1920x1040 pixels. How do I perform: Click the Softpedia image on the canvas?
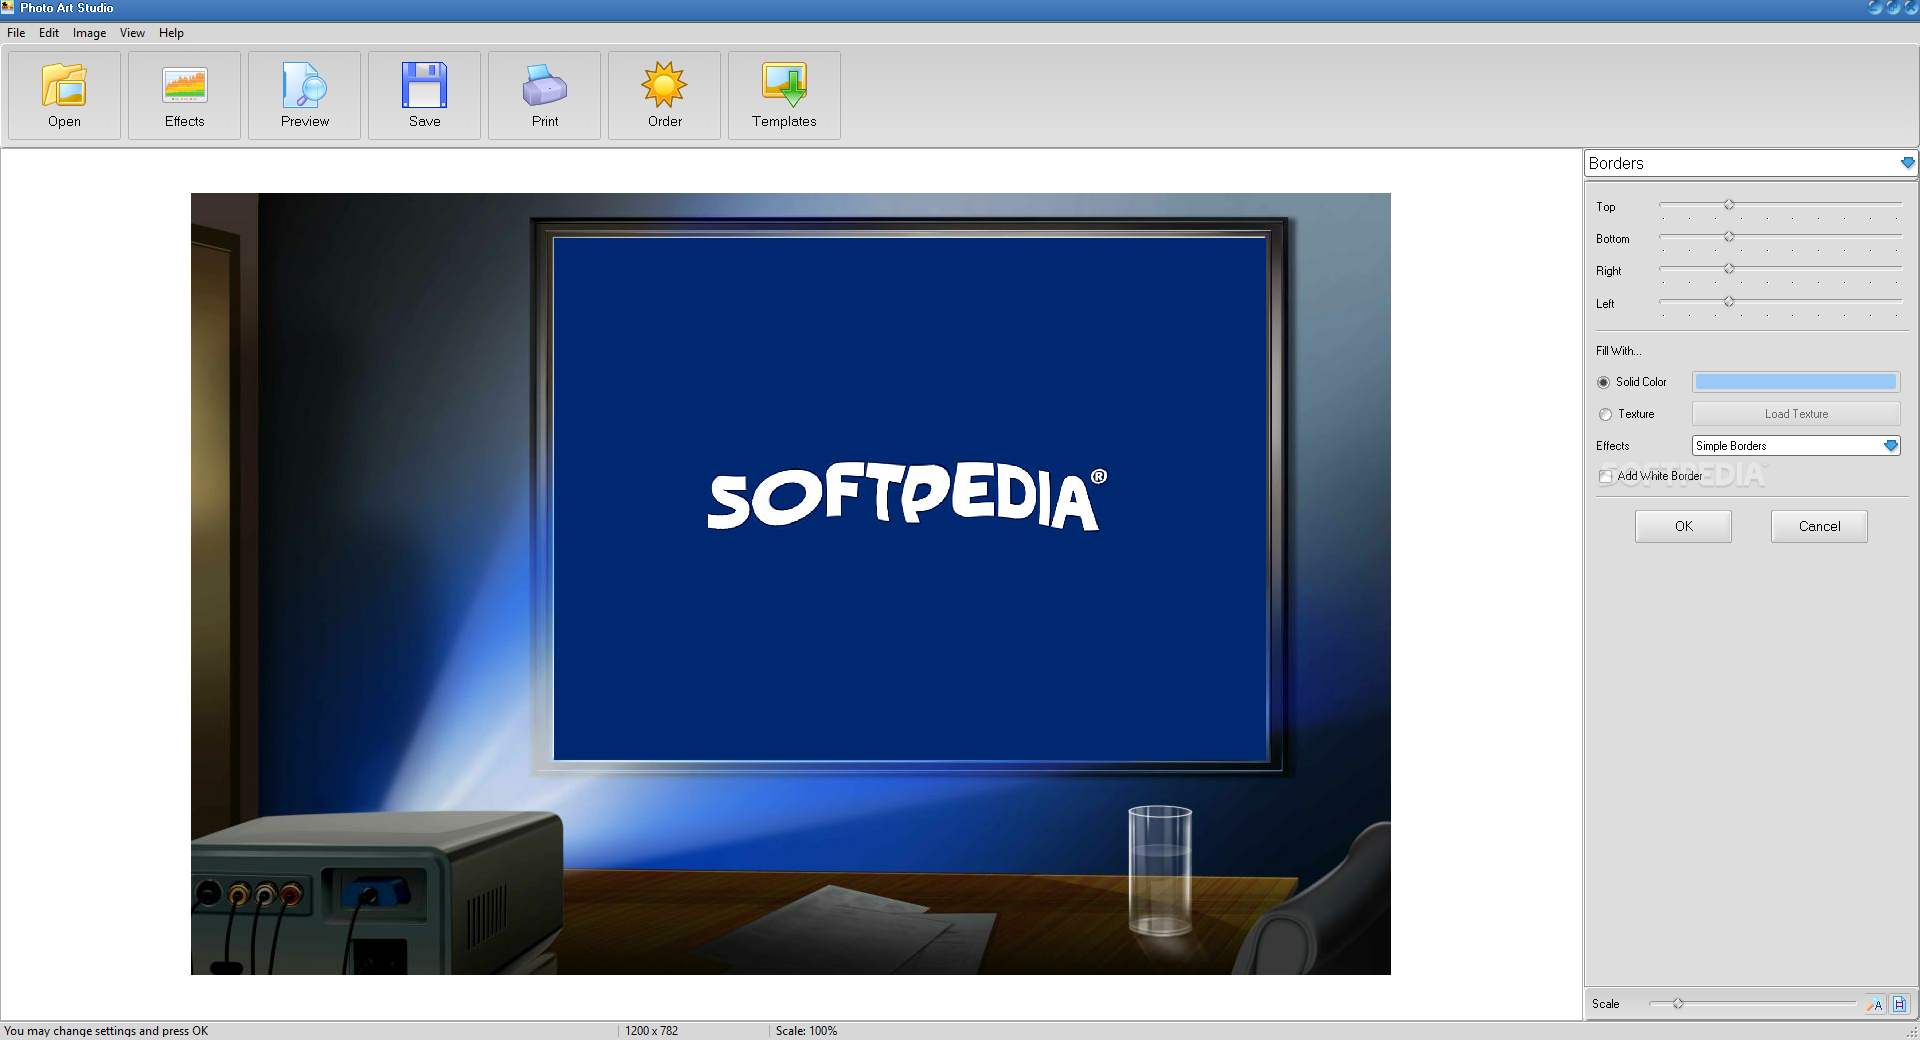pos(790,584)
